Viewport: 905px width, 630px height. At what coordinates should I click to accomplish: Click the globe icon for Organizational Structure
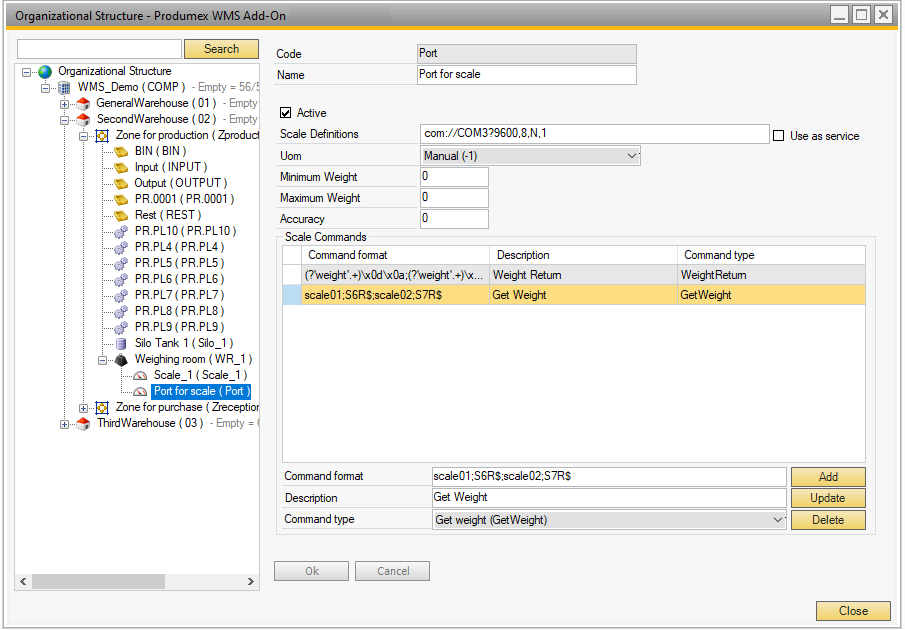click(x=45, y=71)
